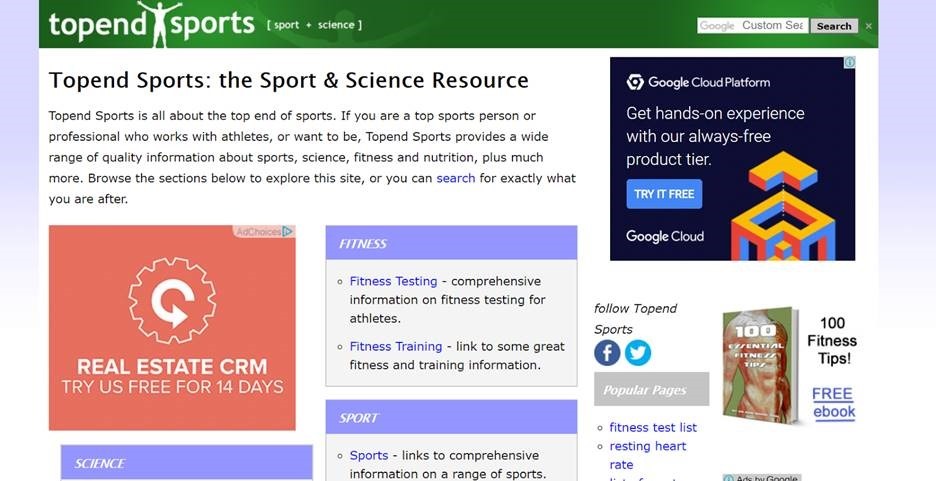The width and height of the screenshot is (936, 481).
Task: Click the Google Cloud ad info icon
Action: pyautogui.click(x=849, y=63)
